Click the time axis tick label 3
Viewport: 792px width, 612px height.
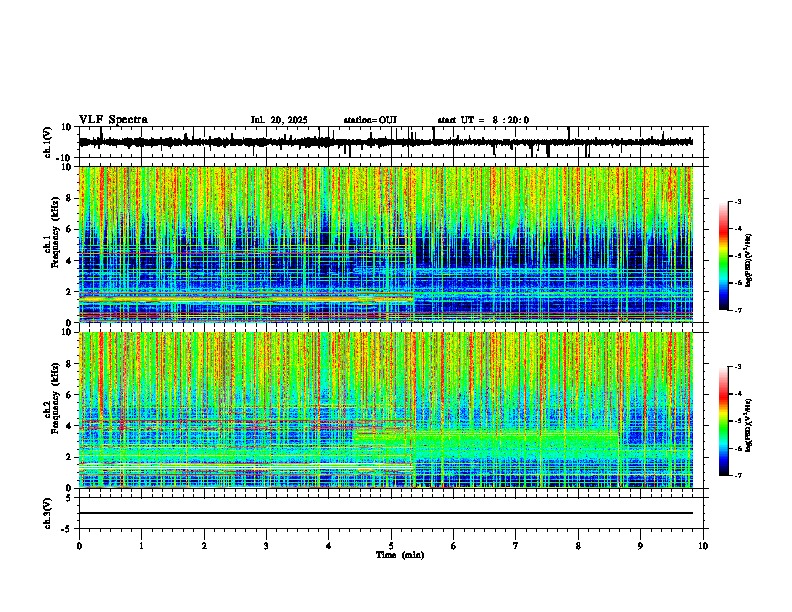(x=266, y=546)
